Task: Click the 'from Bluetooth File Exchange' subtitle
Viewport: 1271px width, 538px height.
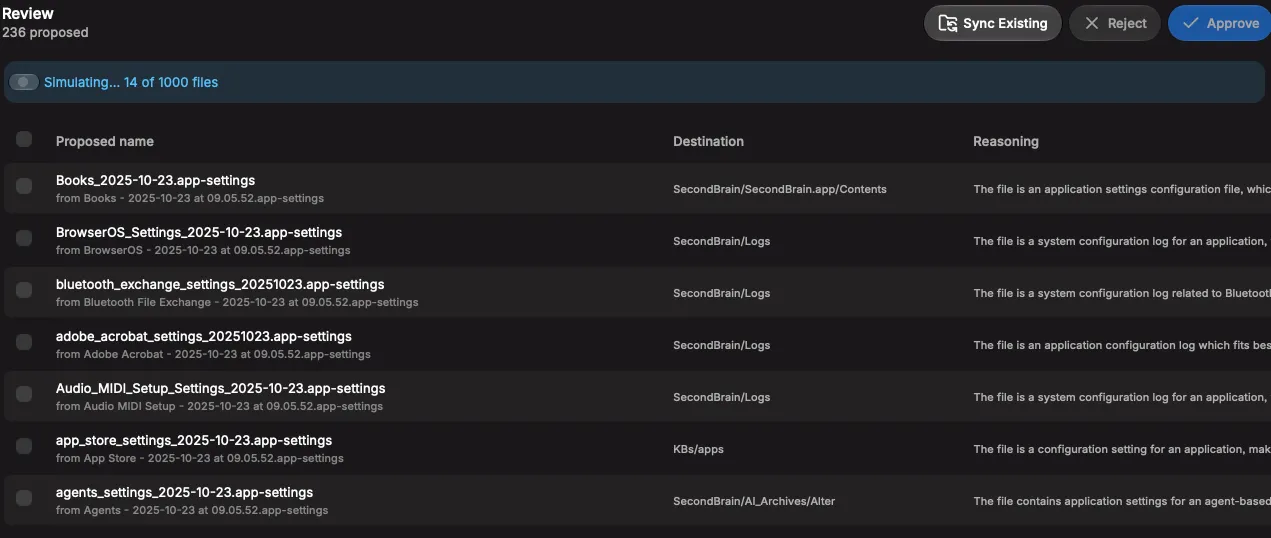Action: [x=237, y=302]
